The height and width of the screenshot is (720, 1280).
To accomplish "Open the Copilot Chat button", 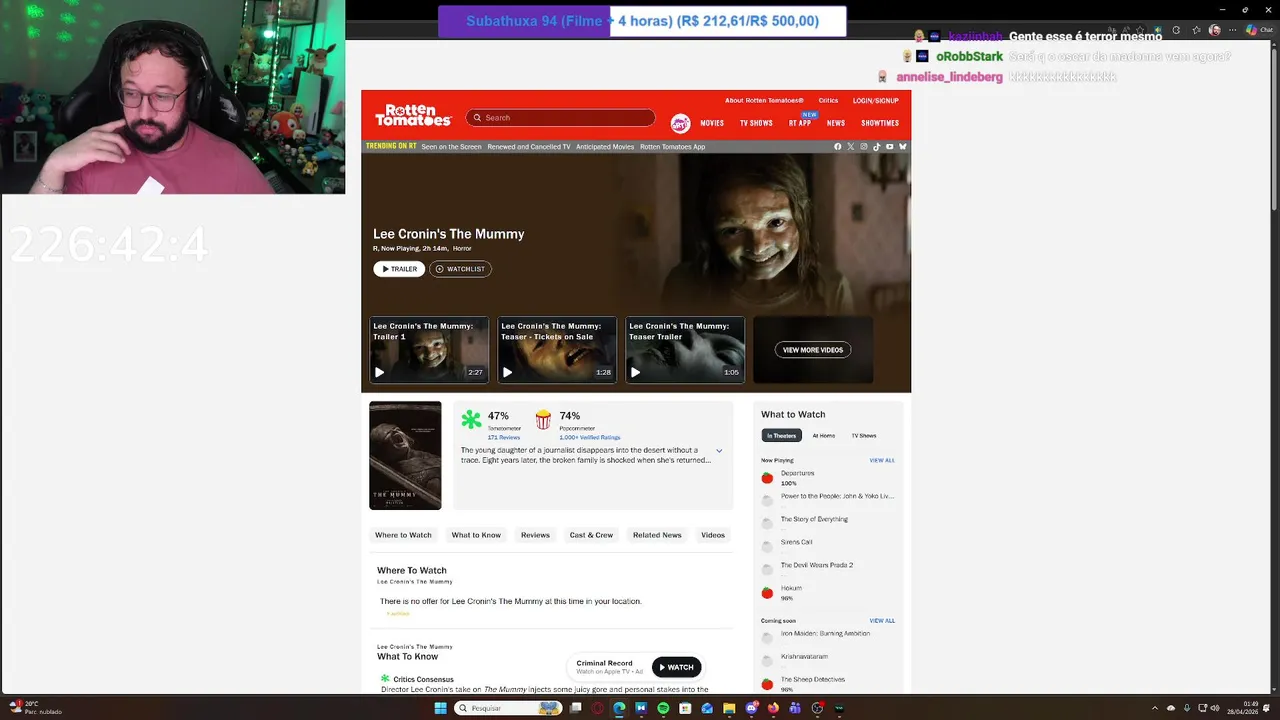I will (1257, 30).
